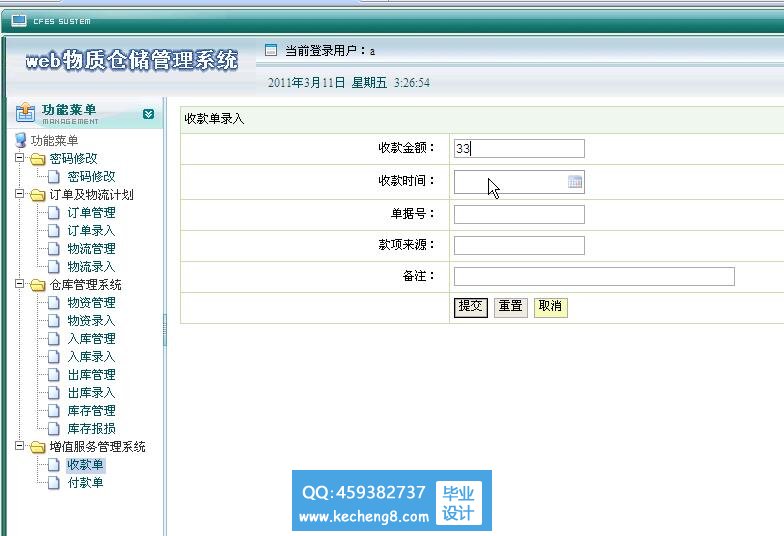Collapse the 增值服务管理系统 tree node

click(20, 446)
